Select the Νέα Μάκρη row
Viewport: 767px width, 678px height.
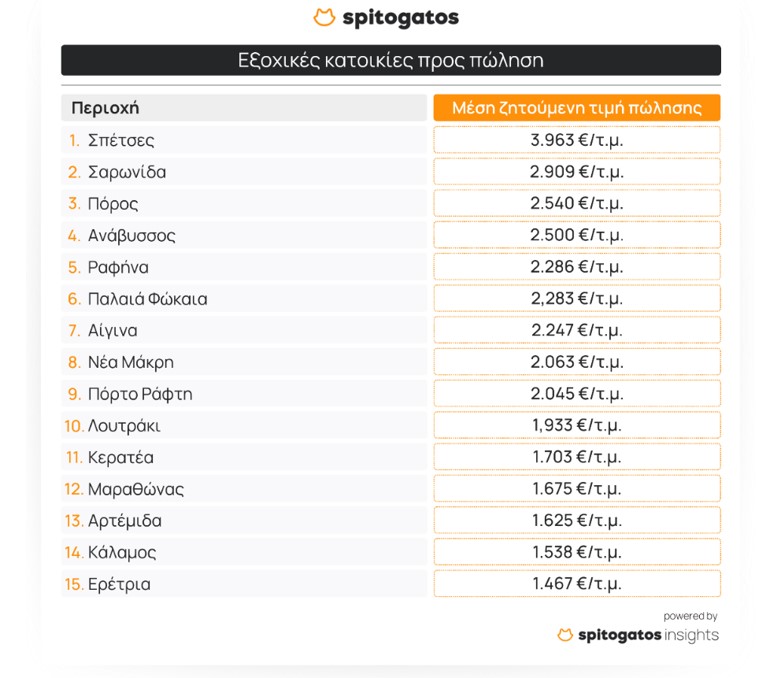[244, 362]
